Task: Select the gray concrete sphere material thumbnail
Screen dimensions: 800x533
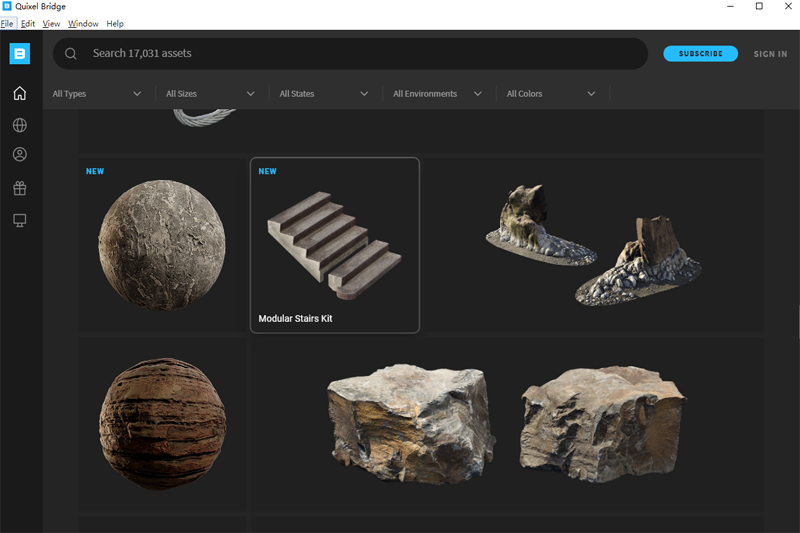Action: (162, 245)
